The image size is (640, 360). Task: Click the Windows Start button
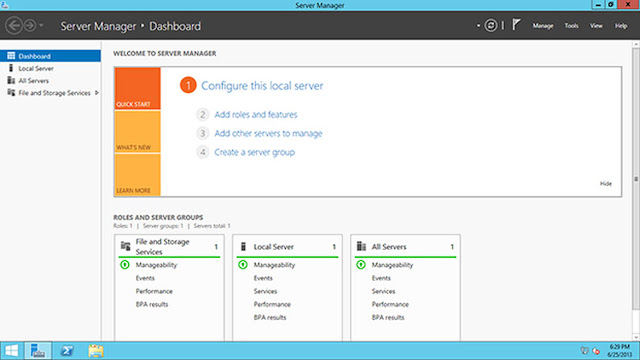pos(11,351)
